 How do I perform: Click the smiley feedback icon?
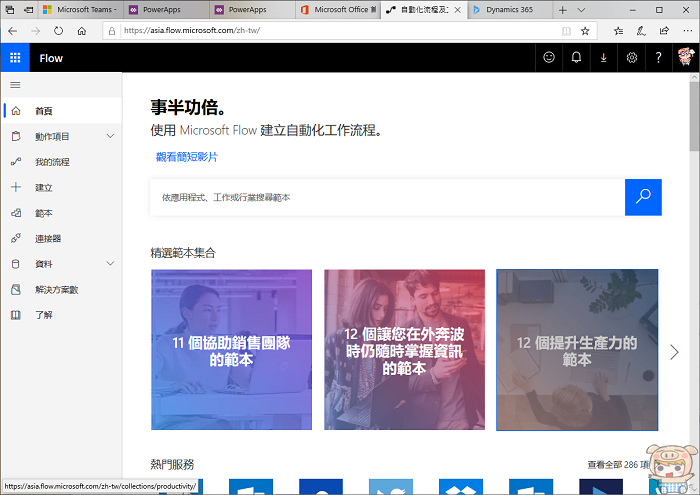click(x=548, y=58)
